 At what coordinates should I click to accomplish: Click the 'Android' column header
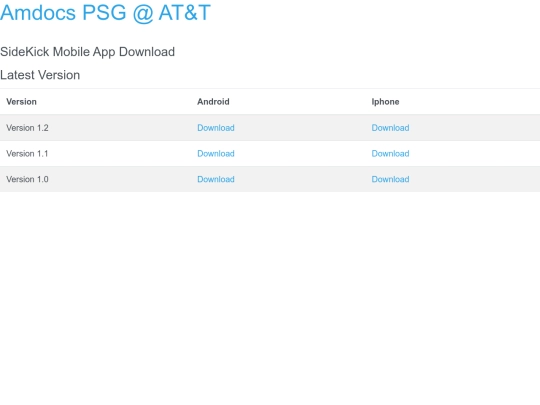tap(213, 102)
